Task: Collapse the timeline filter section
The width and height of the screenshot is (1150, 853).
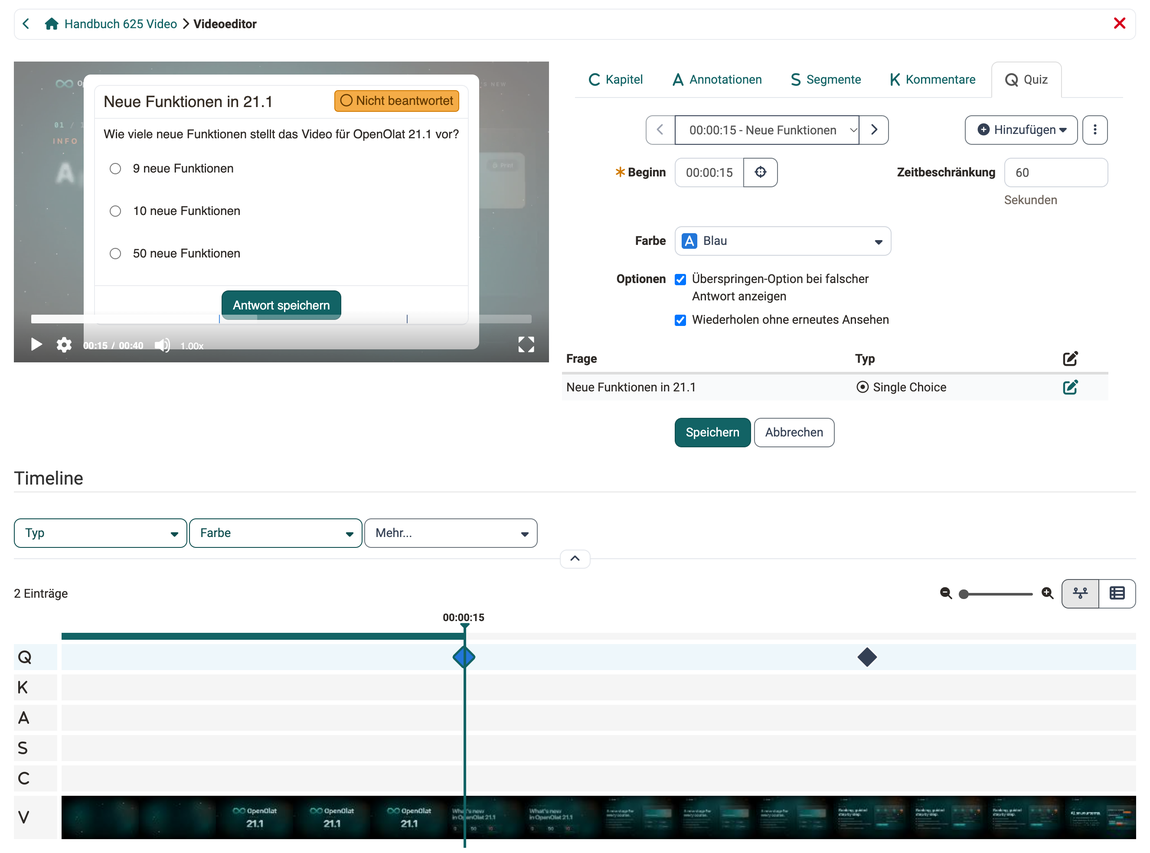Action: pyautogui.click(x=575, y=559)
